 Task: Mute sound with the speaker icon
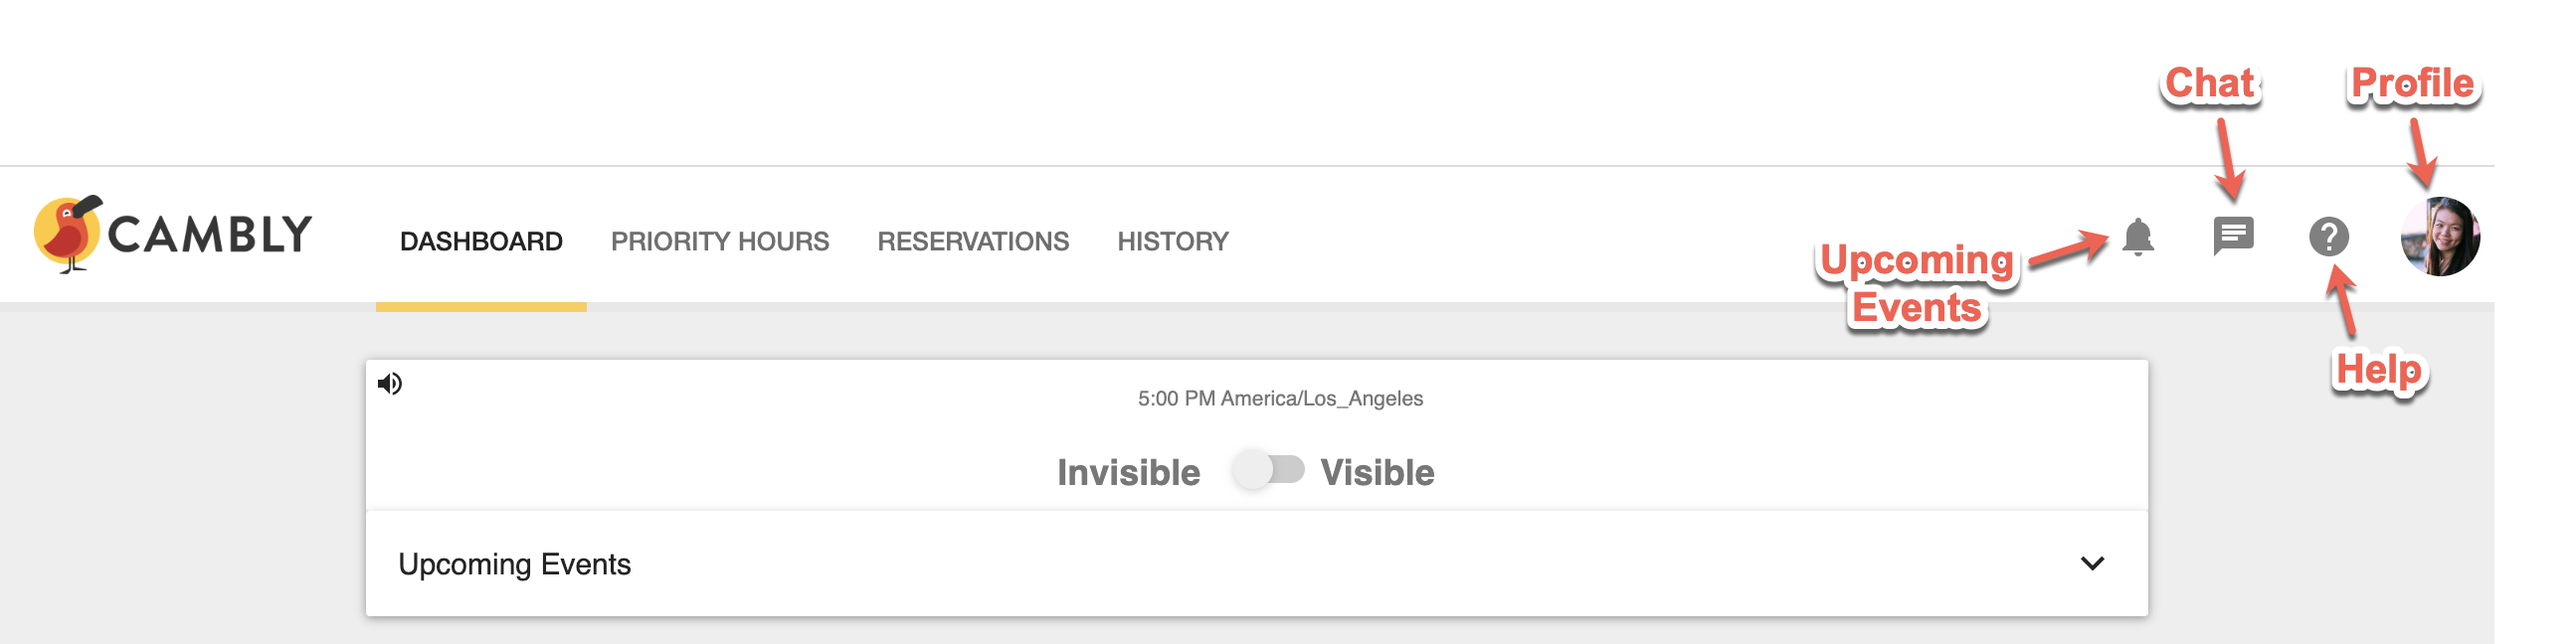coord(390,383)
